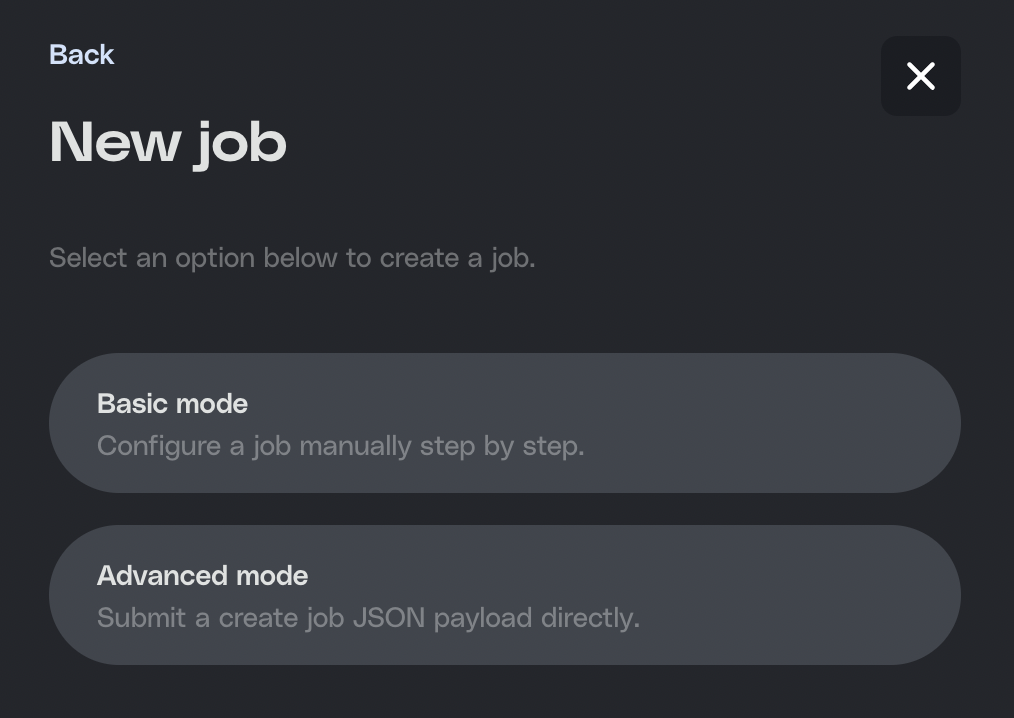Image resolution: width=1014 pixels, height=718 pixels.
Task: Select Basic mode option
Action: click(504, 423)
